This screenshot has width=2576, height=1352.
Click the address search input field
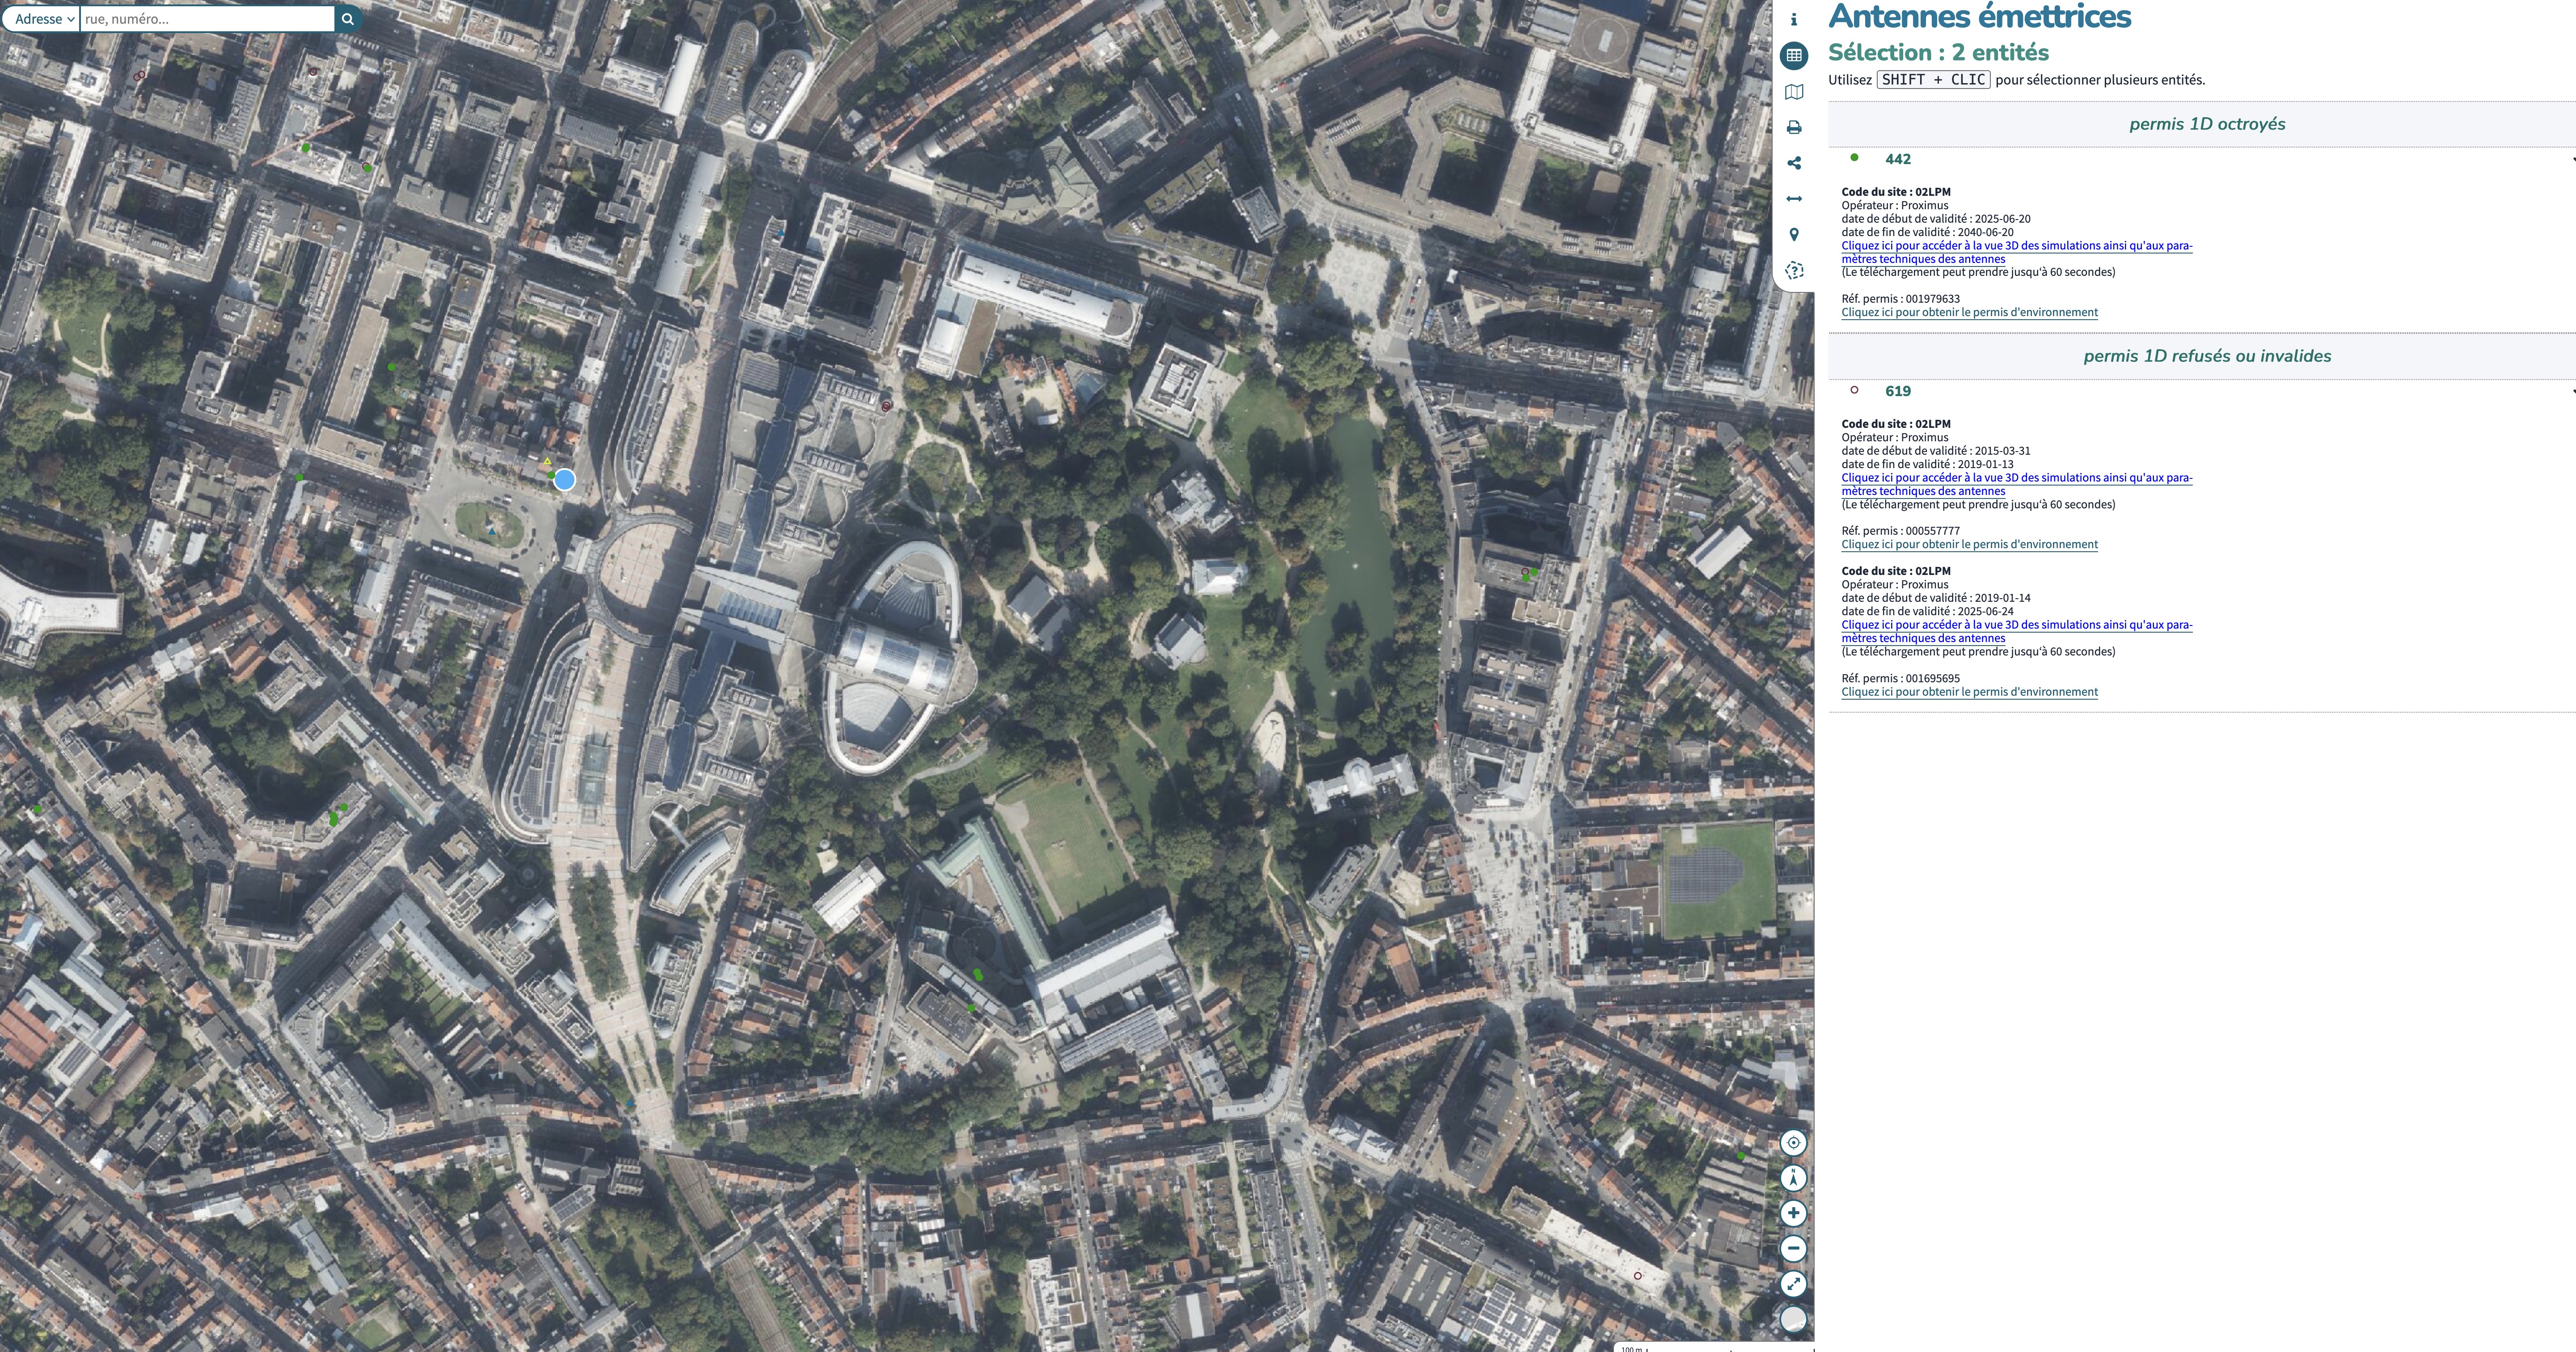pyautogui.click(x=207, y=19)
